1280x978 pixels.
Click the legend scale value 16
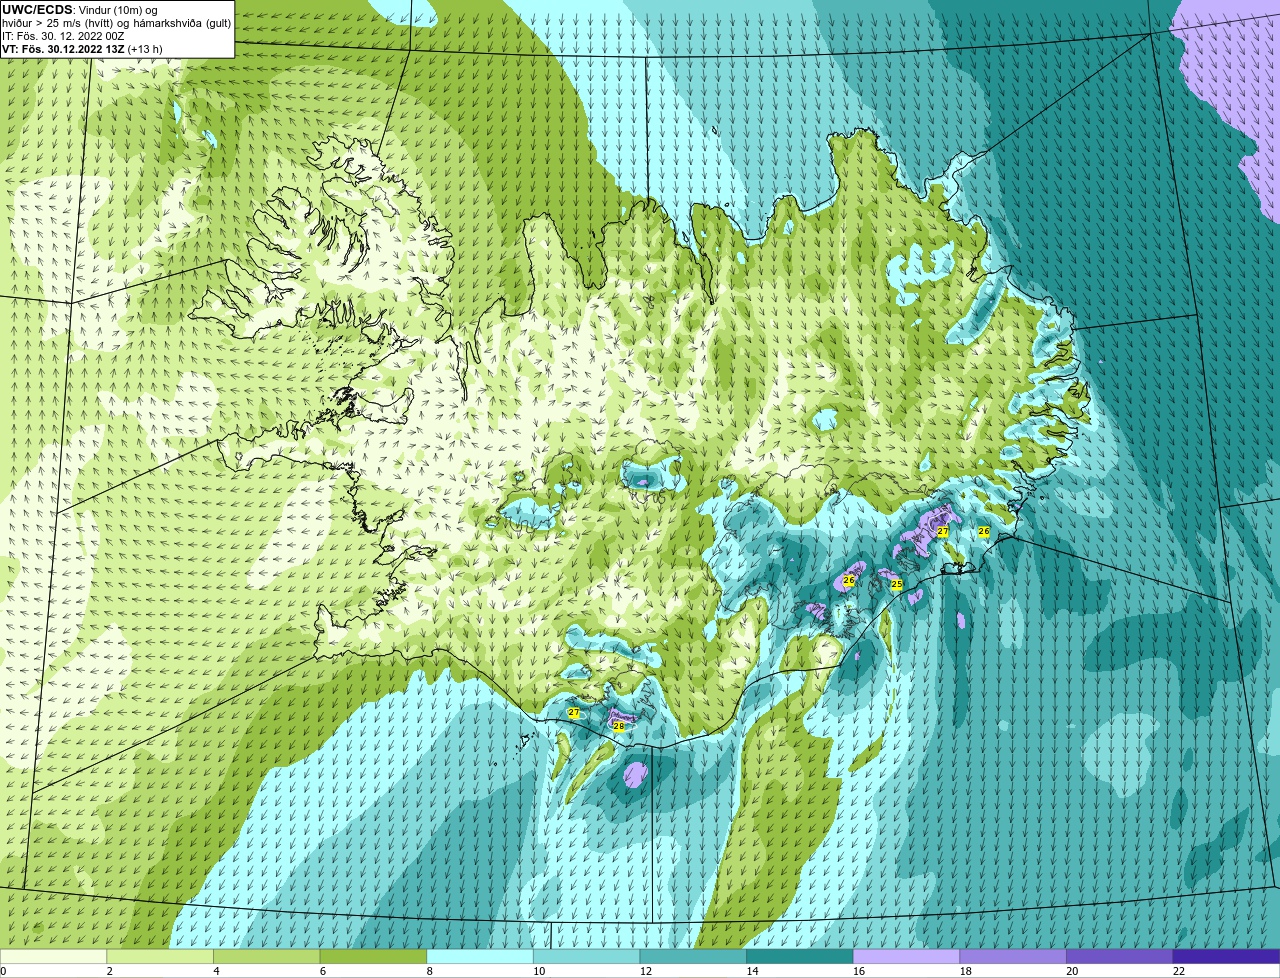(x=858, y=971)
